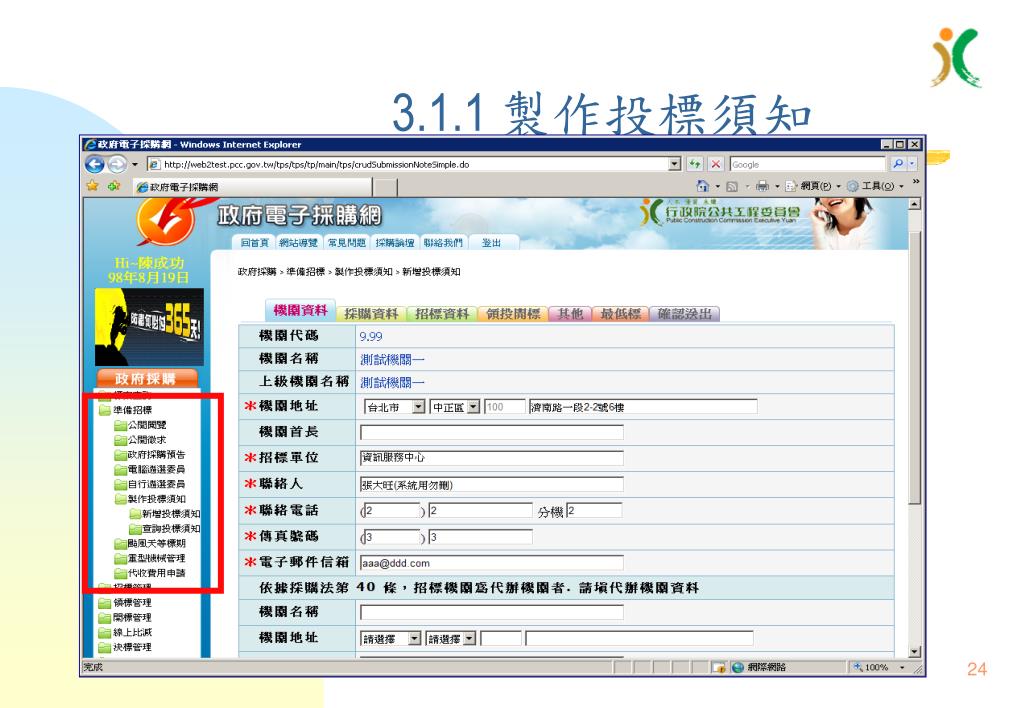Click the Home house icon in toolbar

coord(703,186)
